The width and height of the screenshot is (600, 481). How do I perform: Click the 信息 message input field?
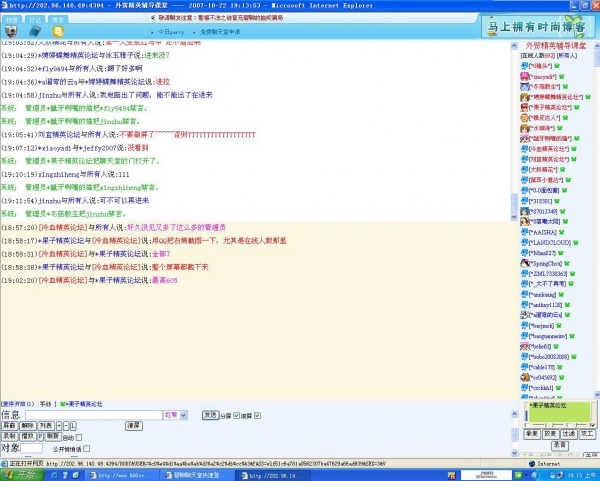92,414
